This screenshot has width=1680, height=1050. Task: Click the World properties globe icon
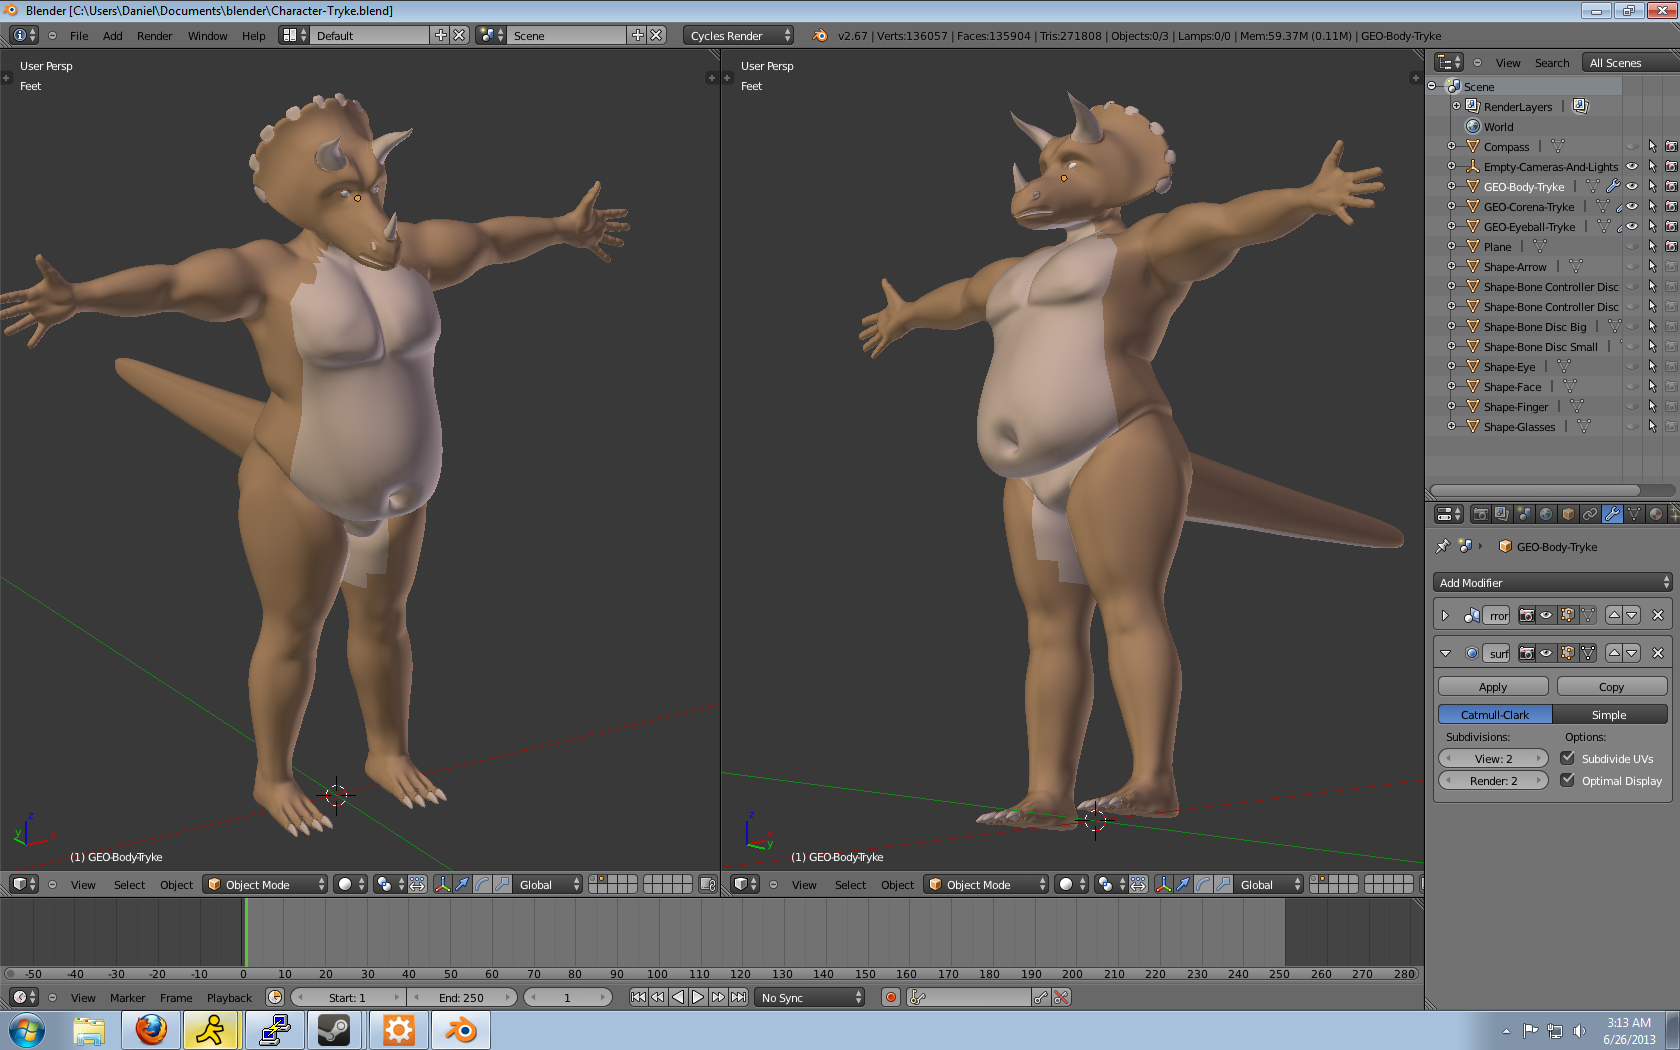click(1546, 514)
